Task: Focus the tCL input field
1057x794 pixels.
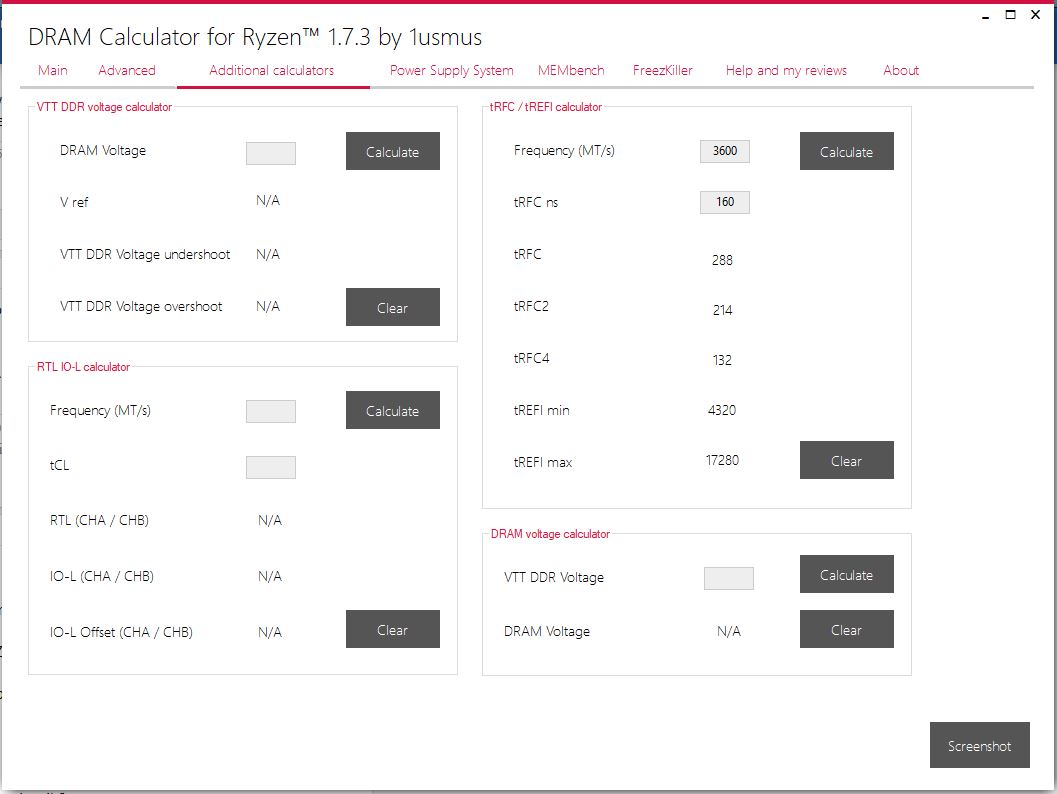Action: [x=271, y=467]
